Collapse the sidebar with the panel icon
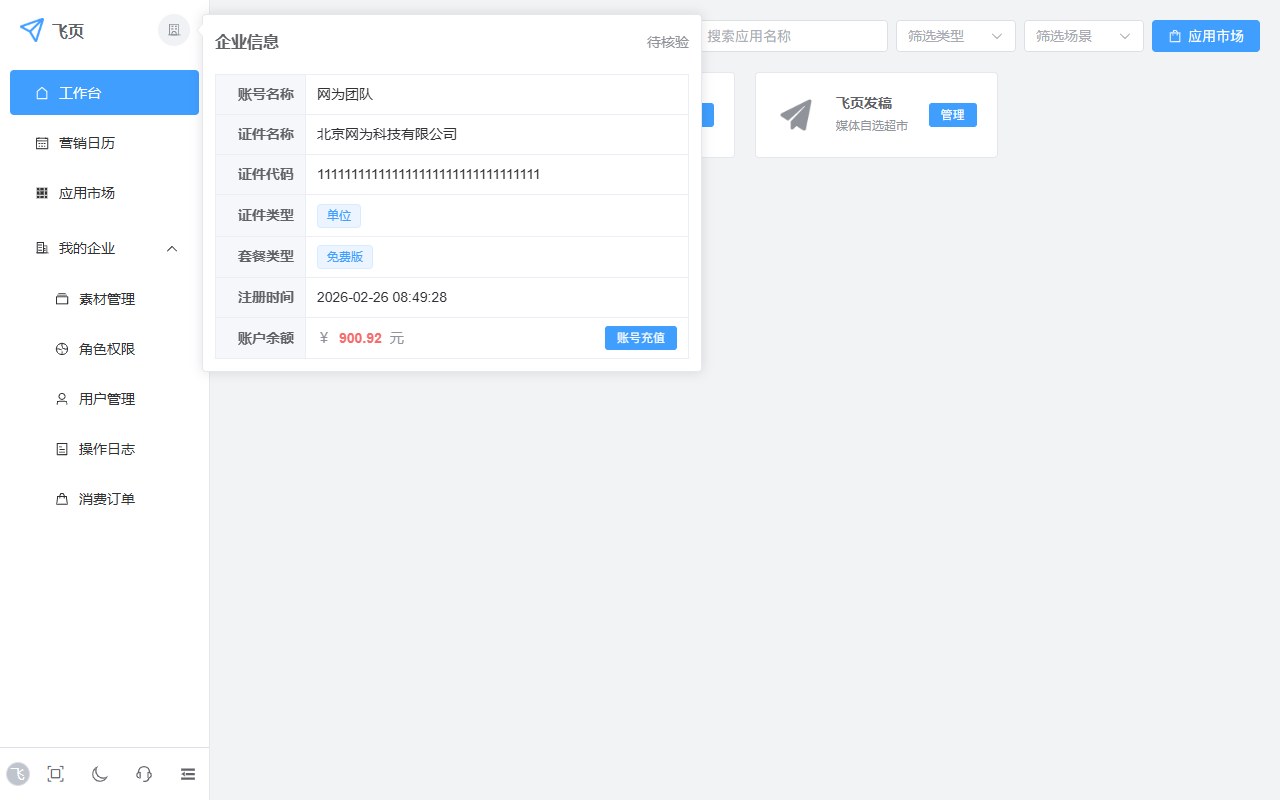The image size is (1280, 800). [187, 773]
